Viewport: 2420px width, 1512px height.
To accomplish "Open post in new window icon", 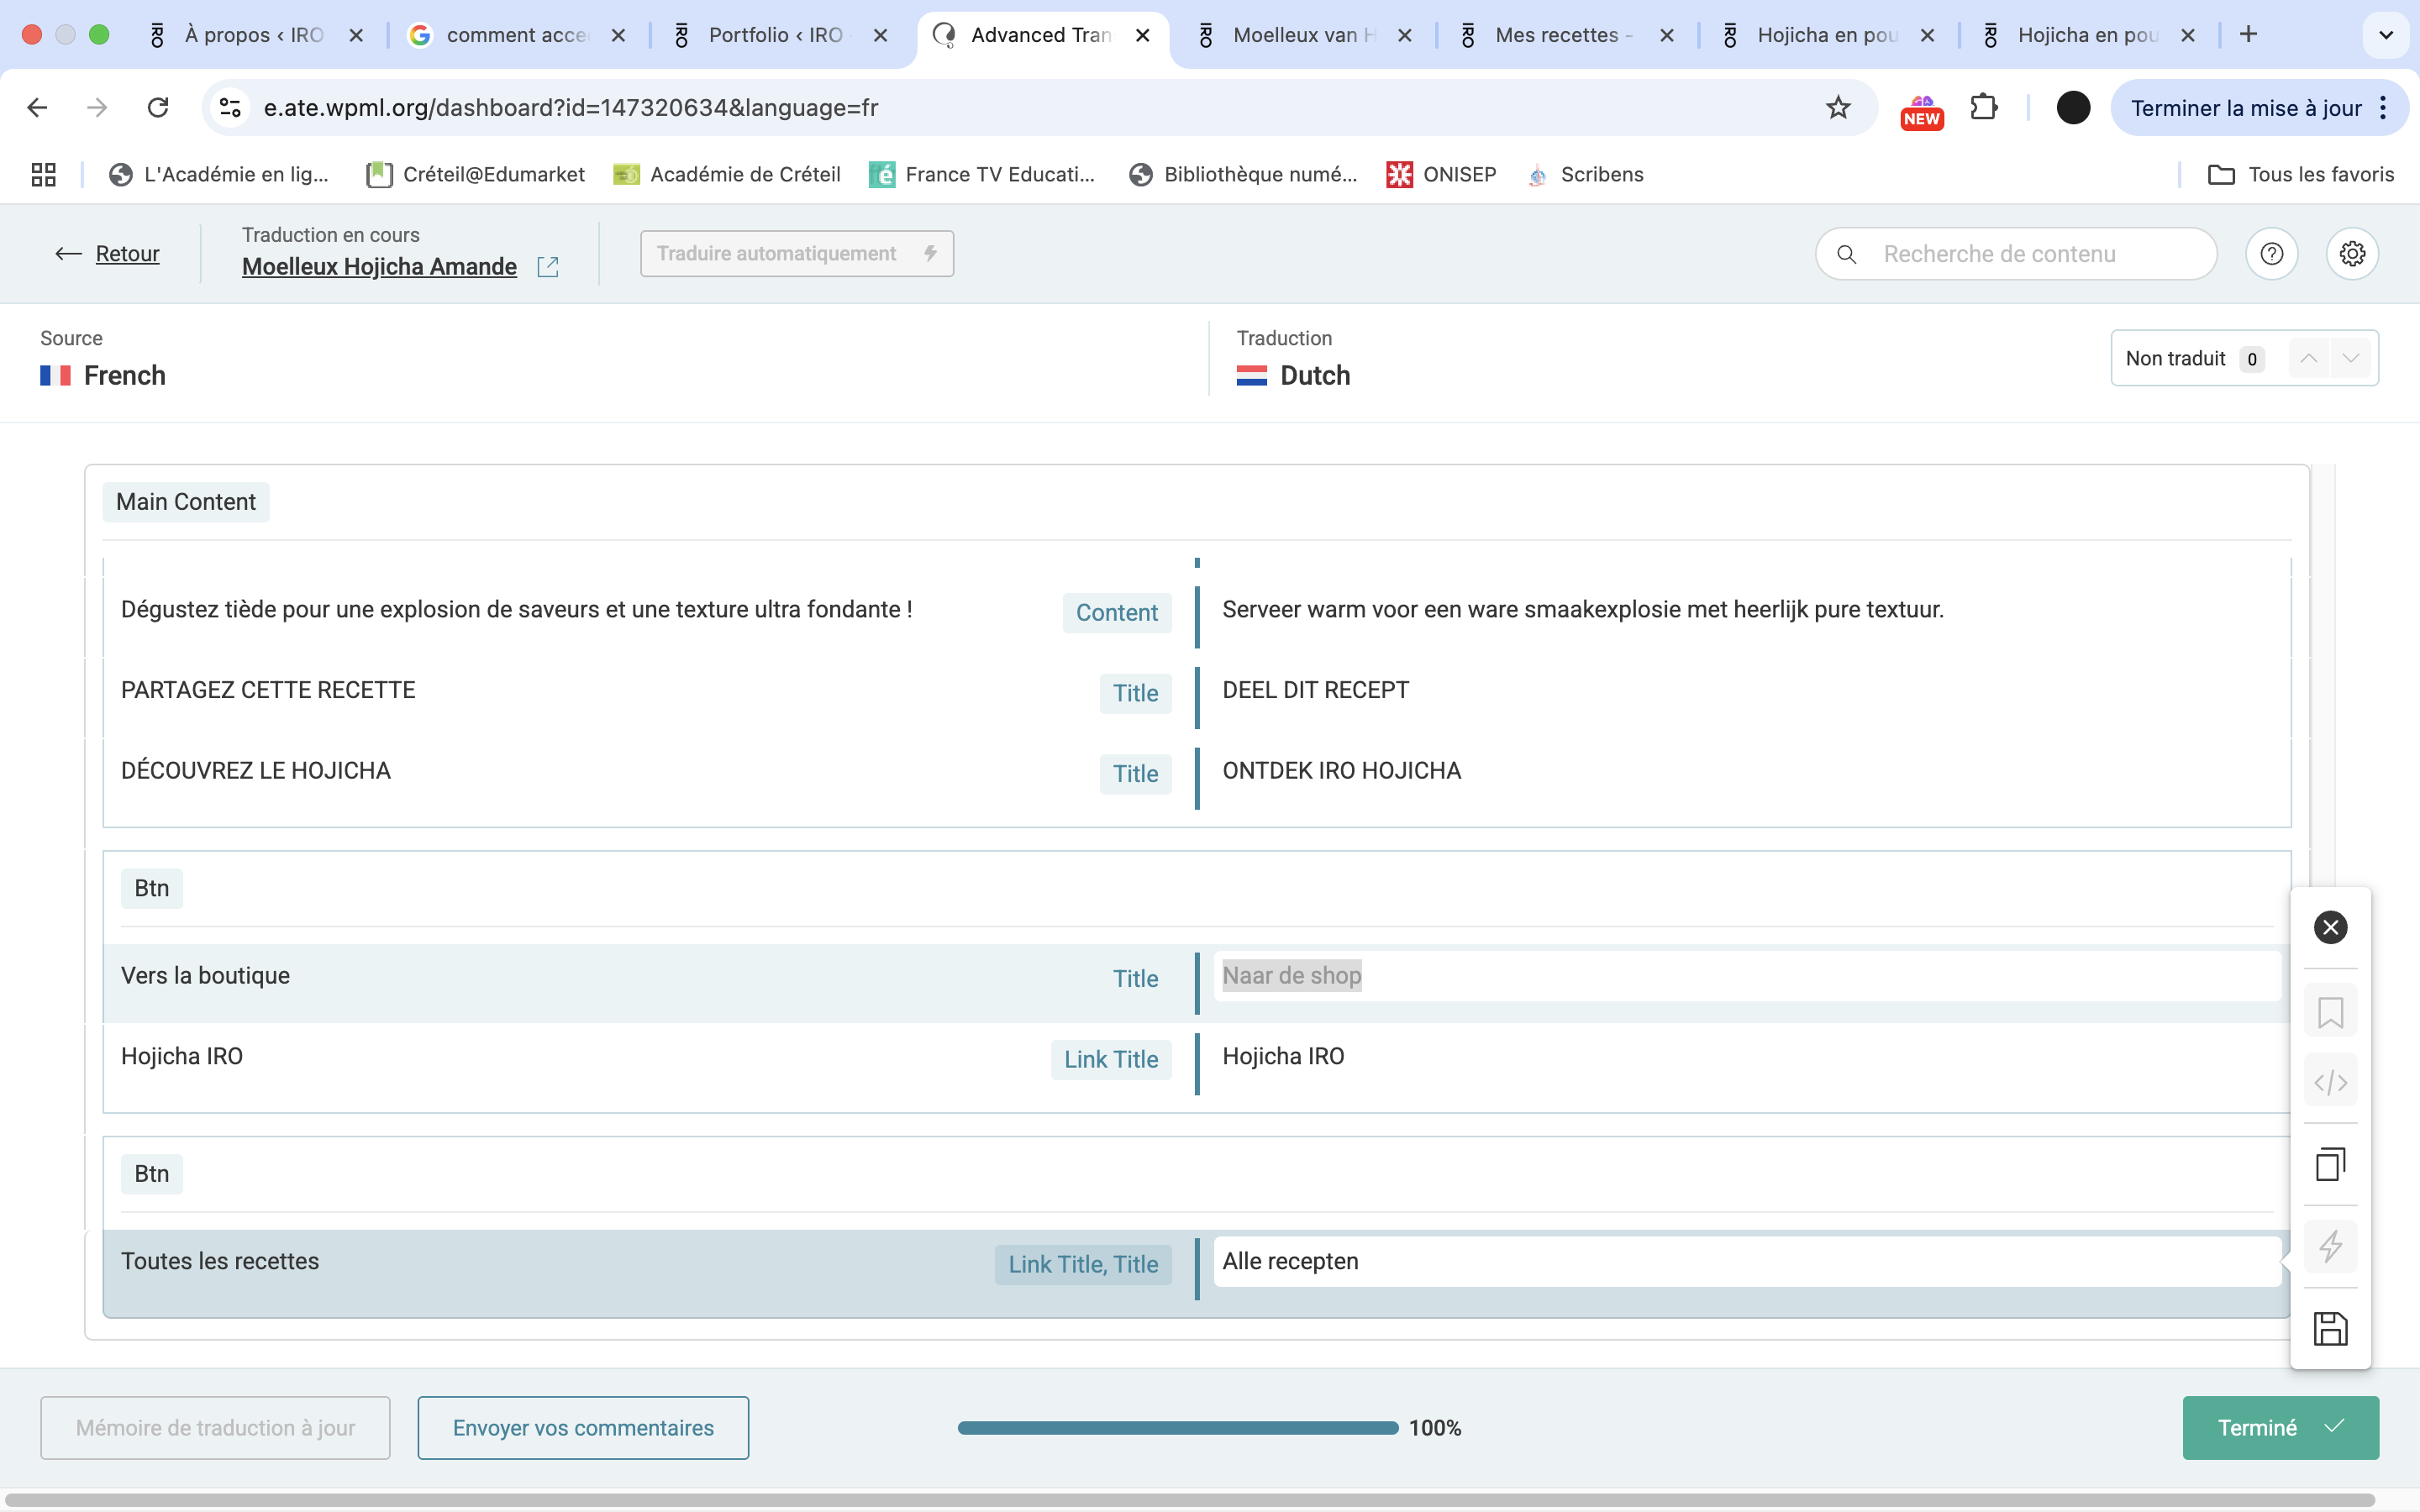I will pyautogui.click(x=548, y=267).
